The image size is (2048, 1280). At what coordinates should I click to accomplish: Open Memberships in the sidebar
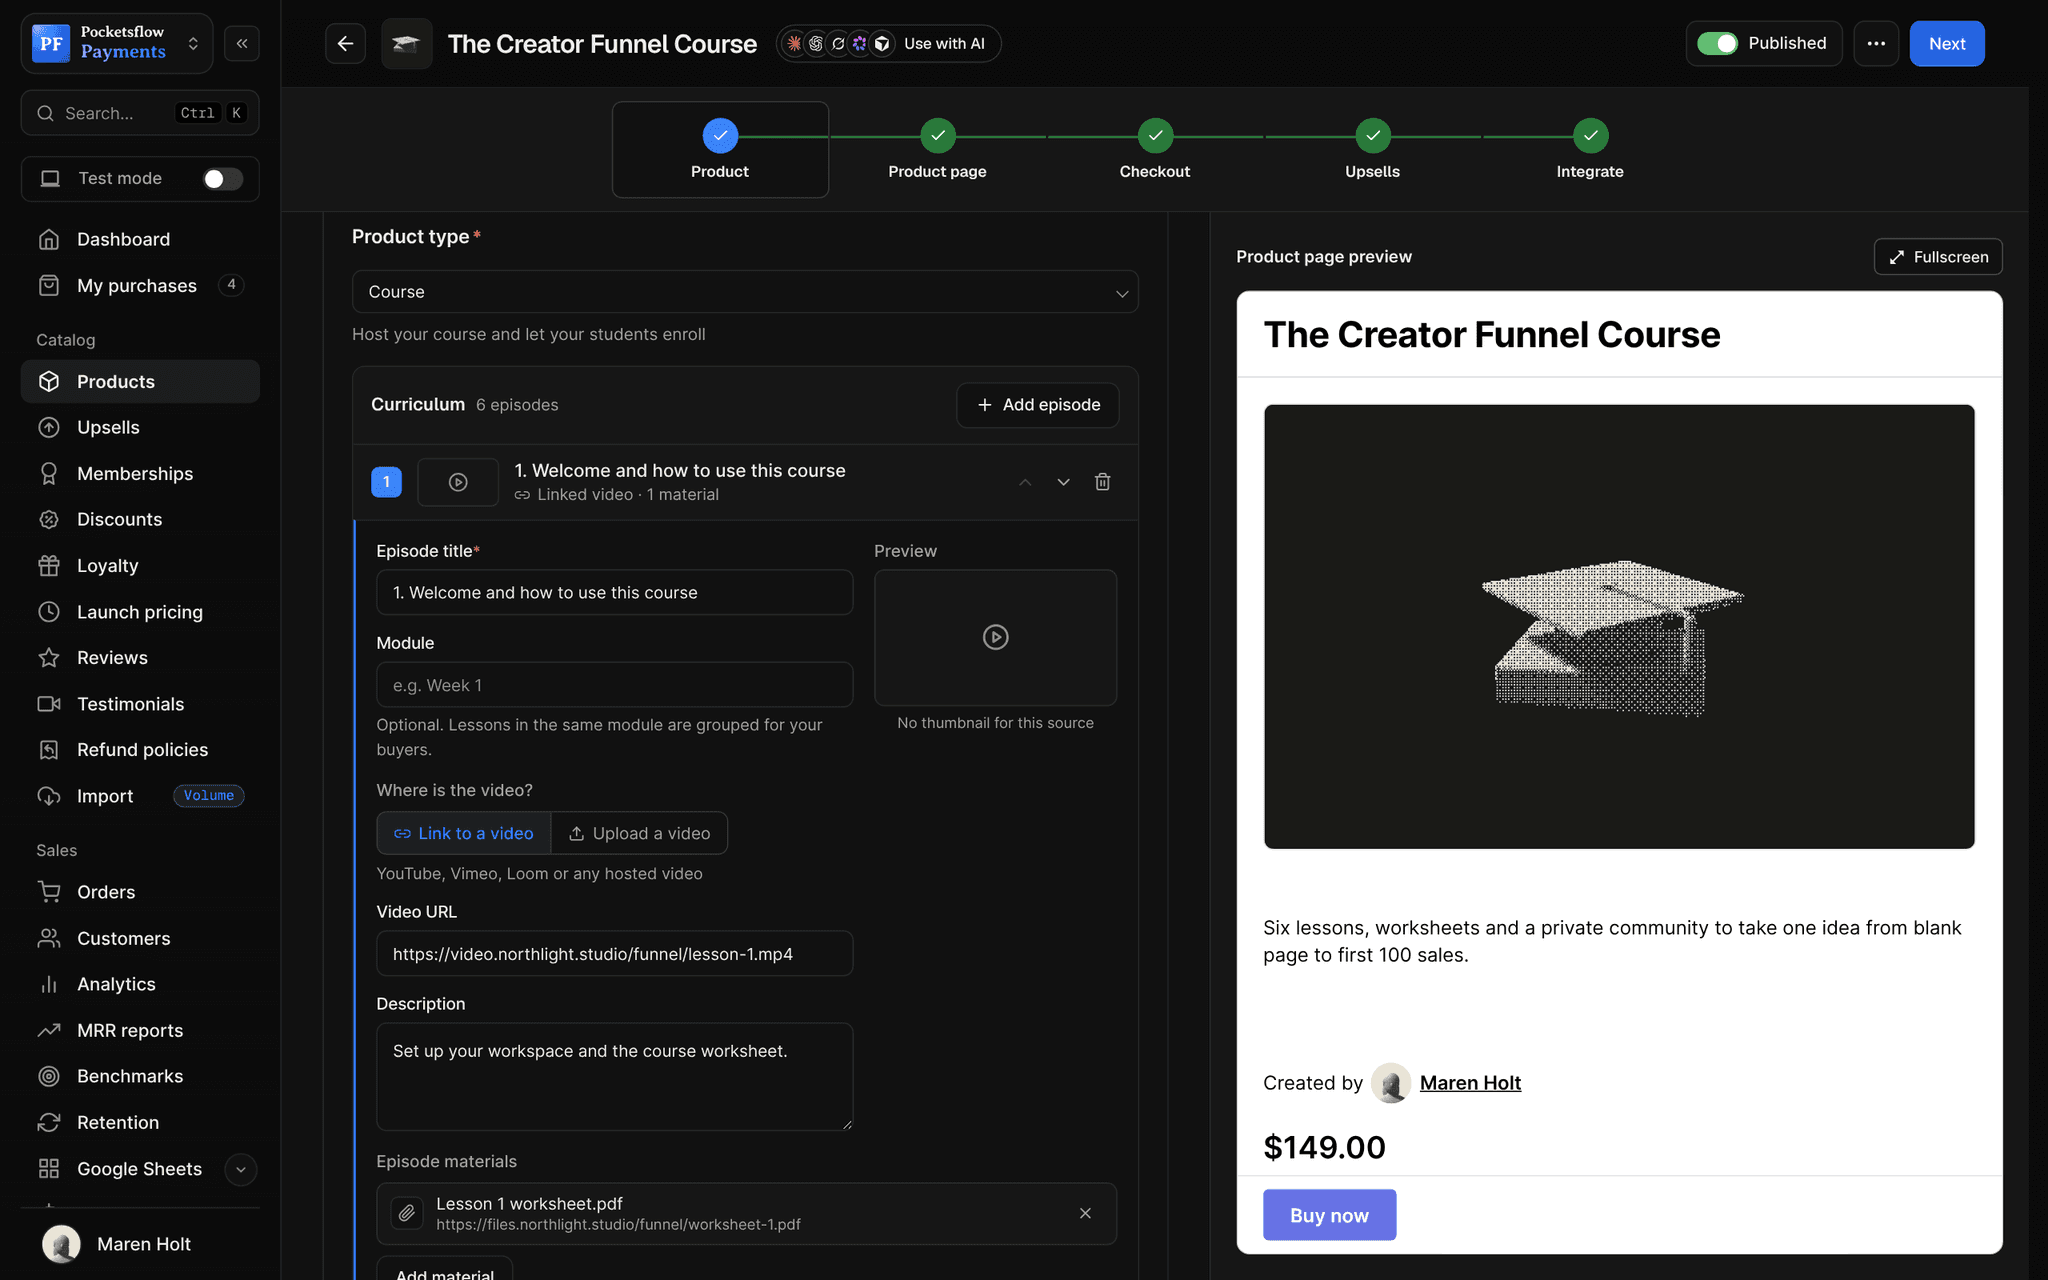[x=140, y=473]
